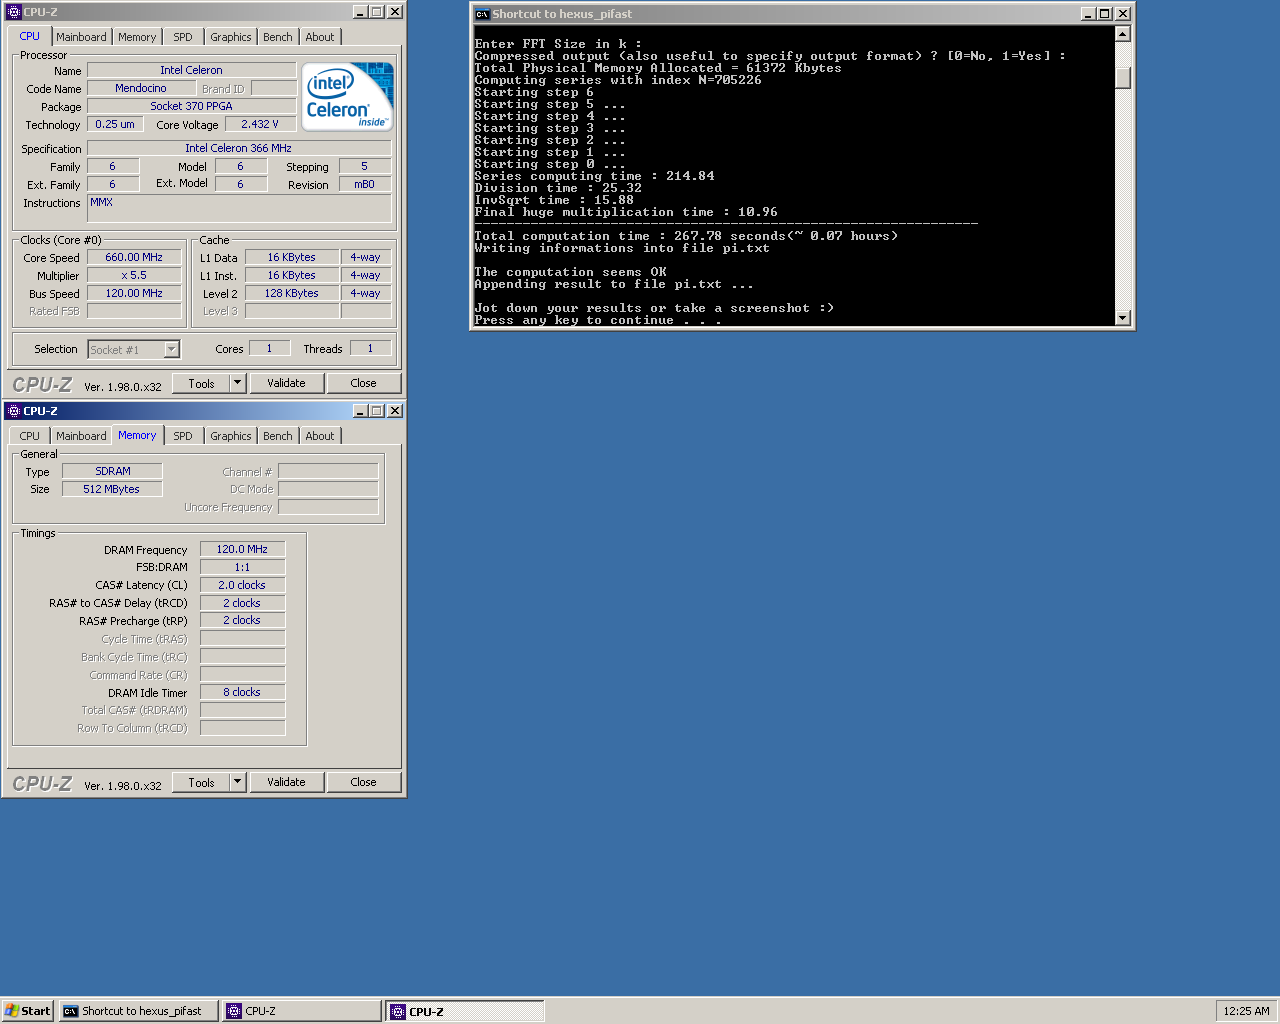Screen dimensions: 1280x1024
Task: Click the L1 Data cache size 16 KBytes
Action: pos(291,257)
